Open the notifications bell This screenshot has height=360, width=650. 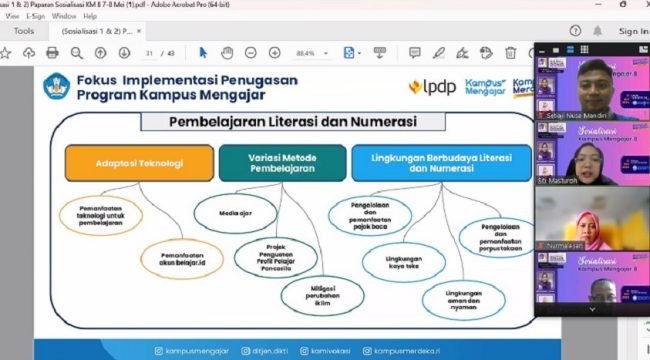597,31
